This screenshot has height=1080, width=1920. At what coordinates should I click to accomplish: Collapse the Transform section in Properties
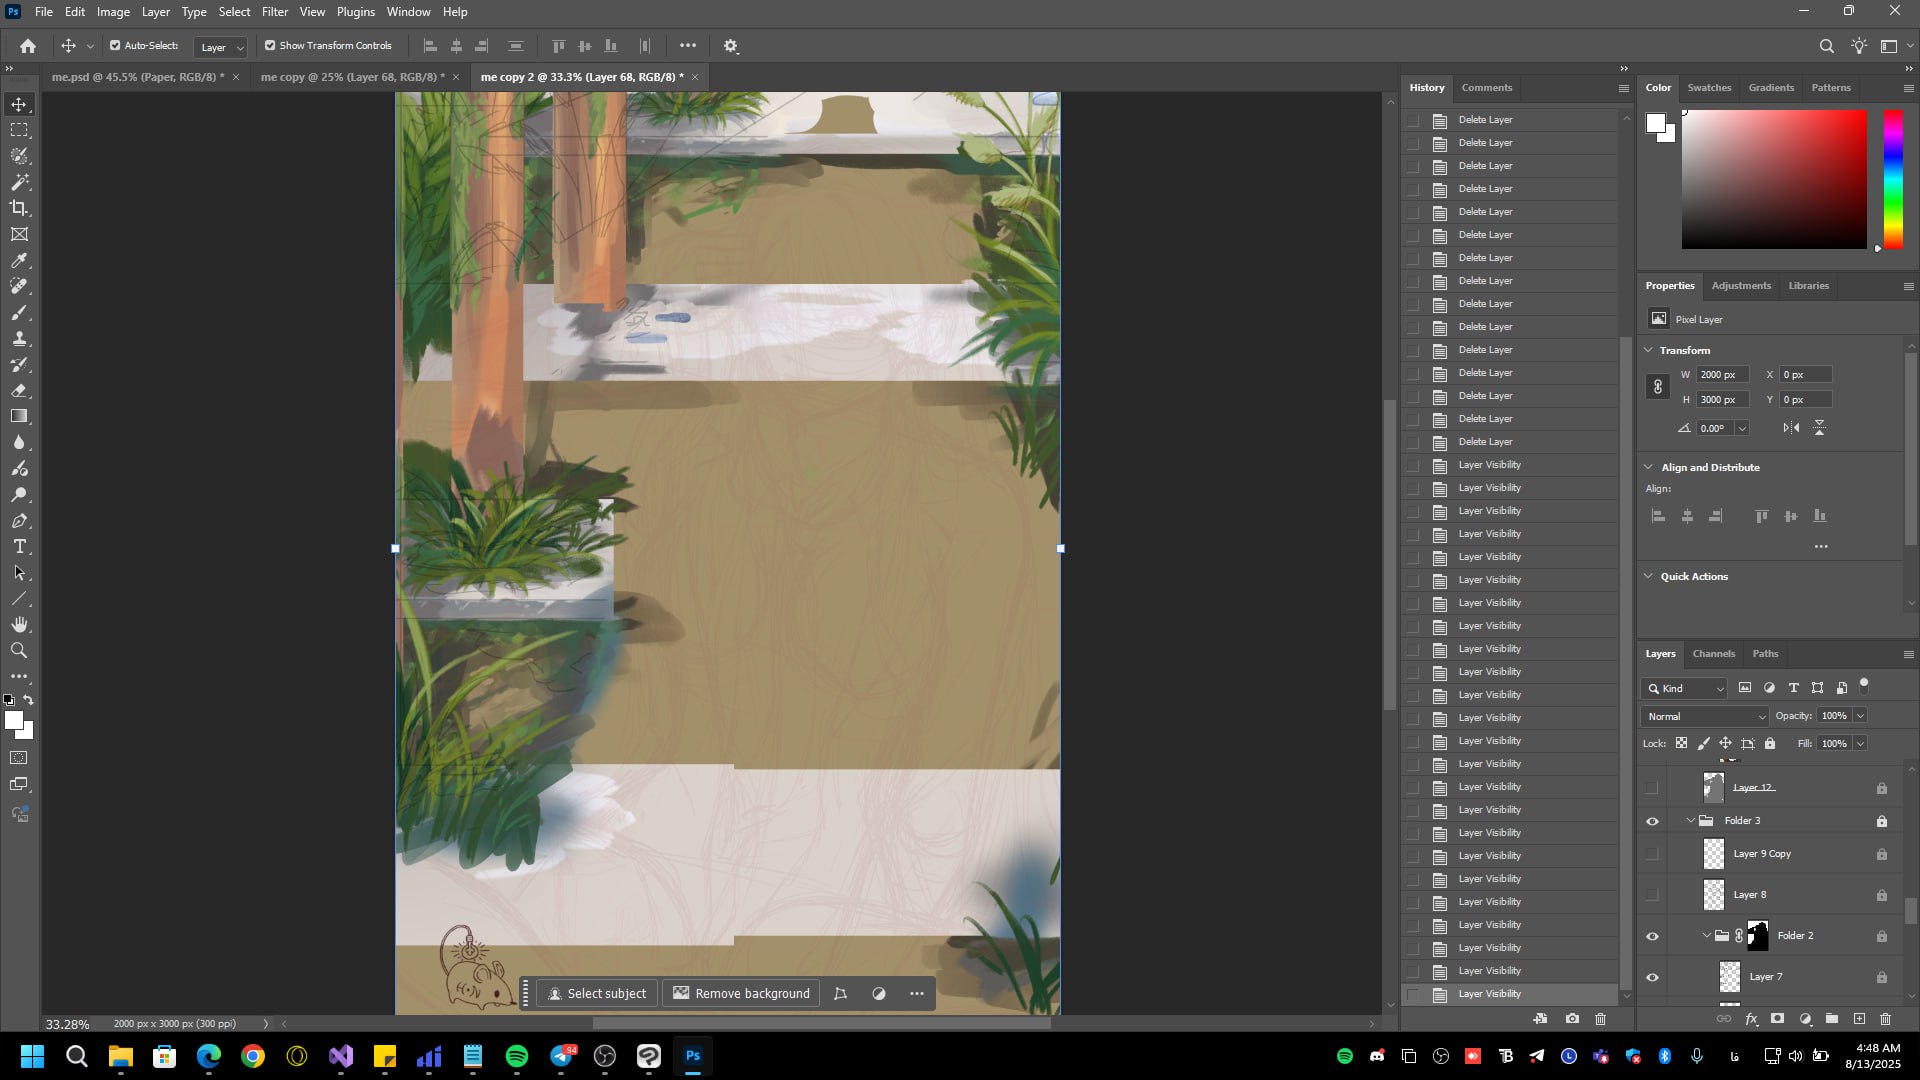1649,350
